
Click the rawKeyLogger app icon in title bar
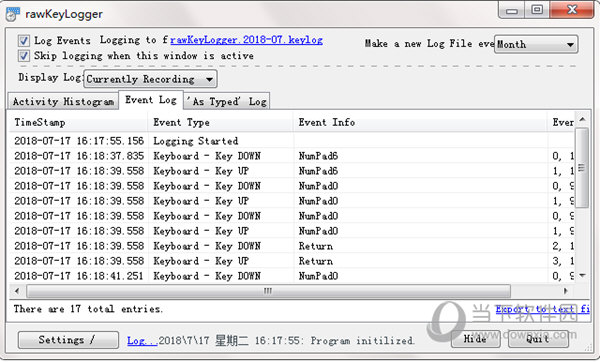click(x=13, y=14)
